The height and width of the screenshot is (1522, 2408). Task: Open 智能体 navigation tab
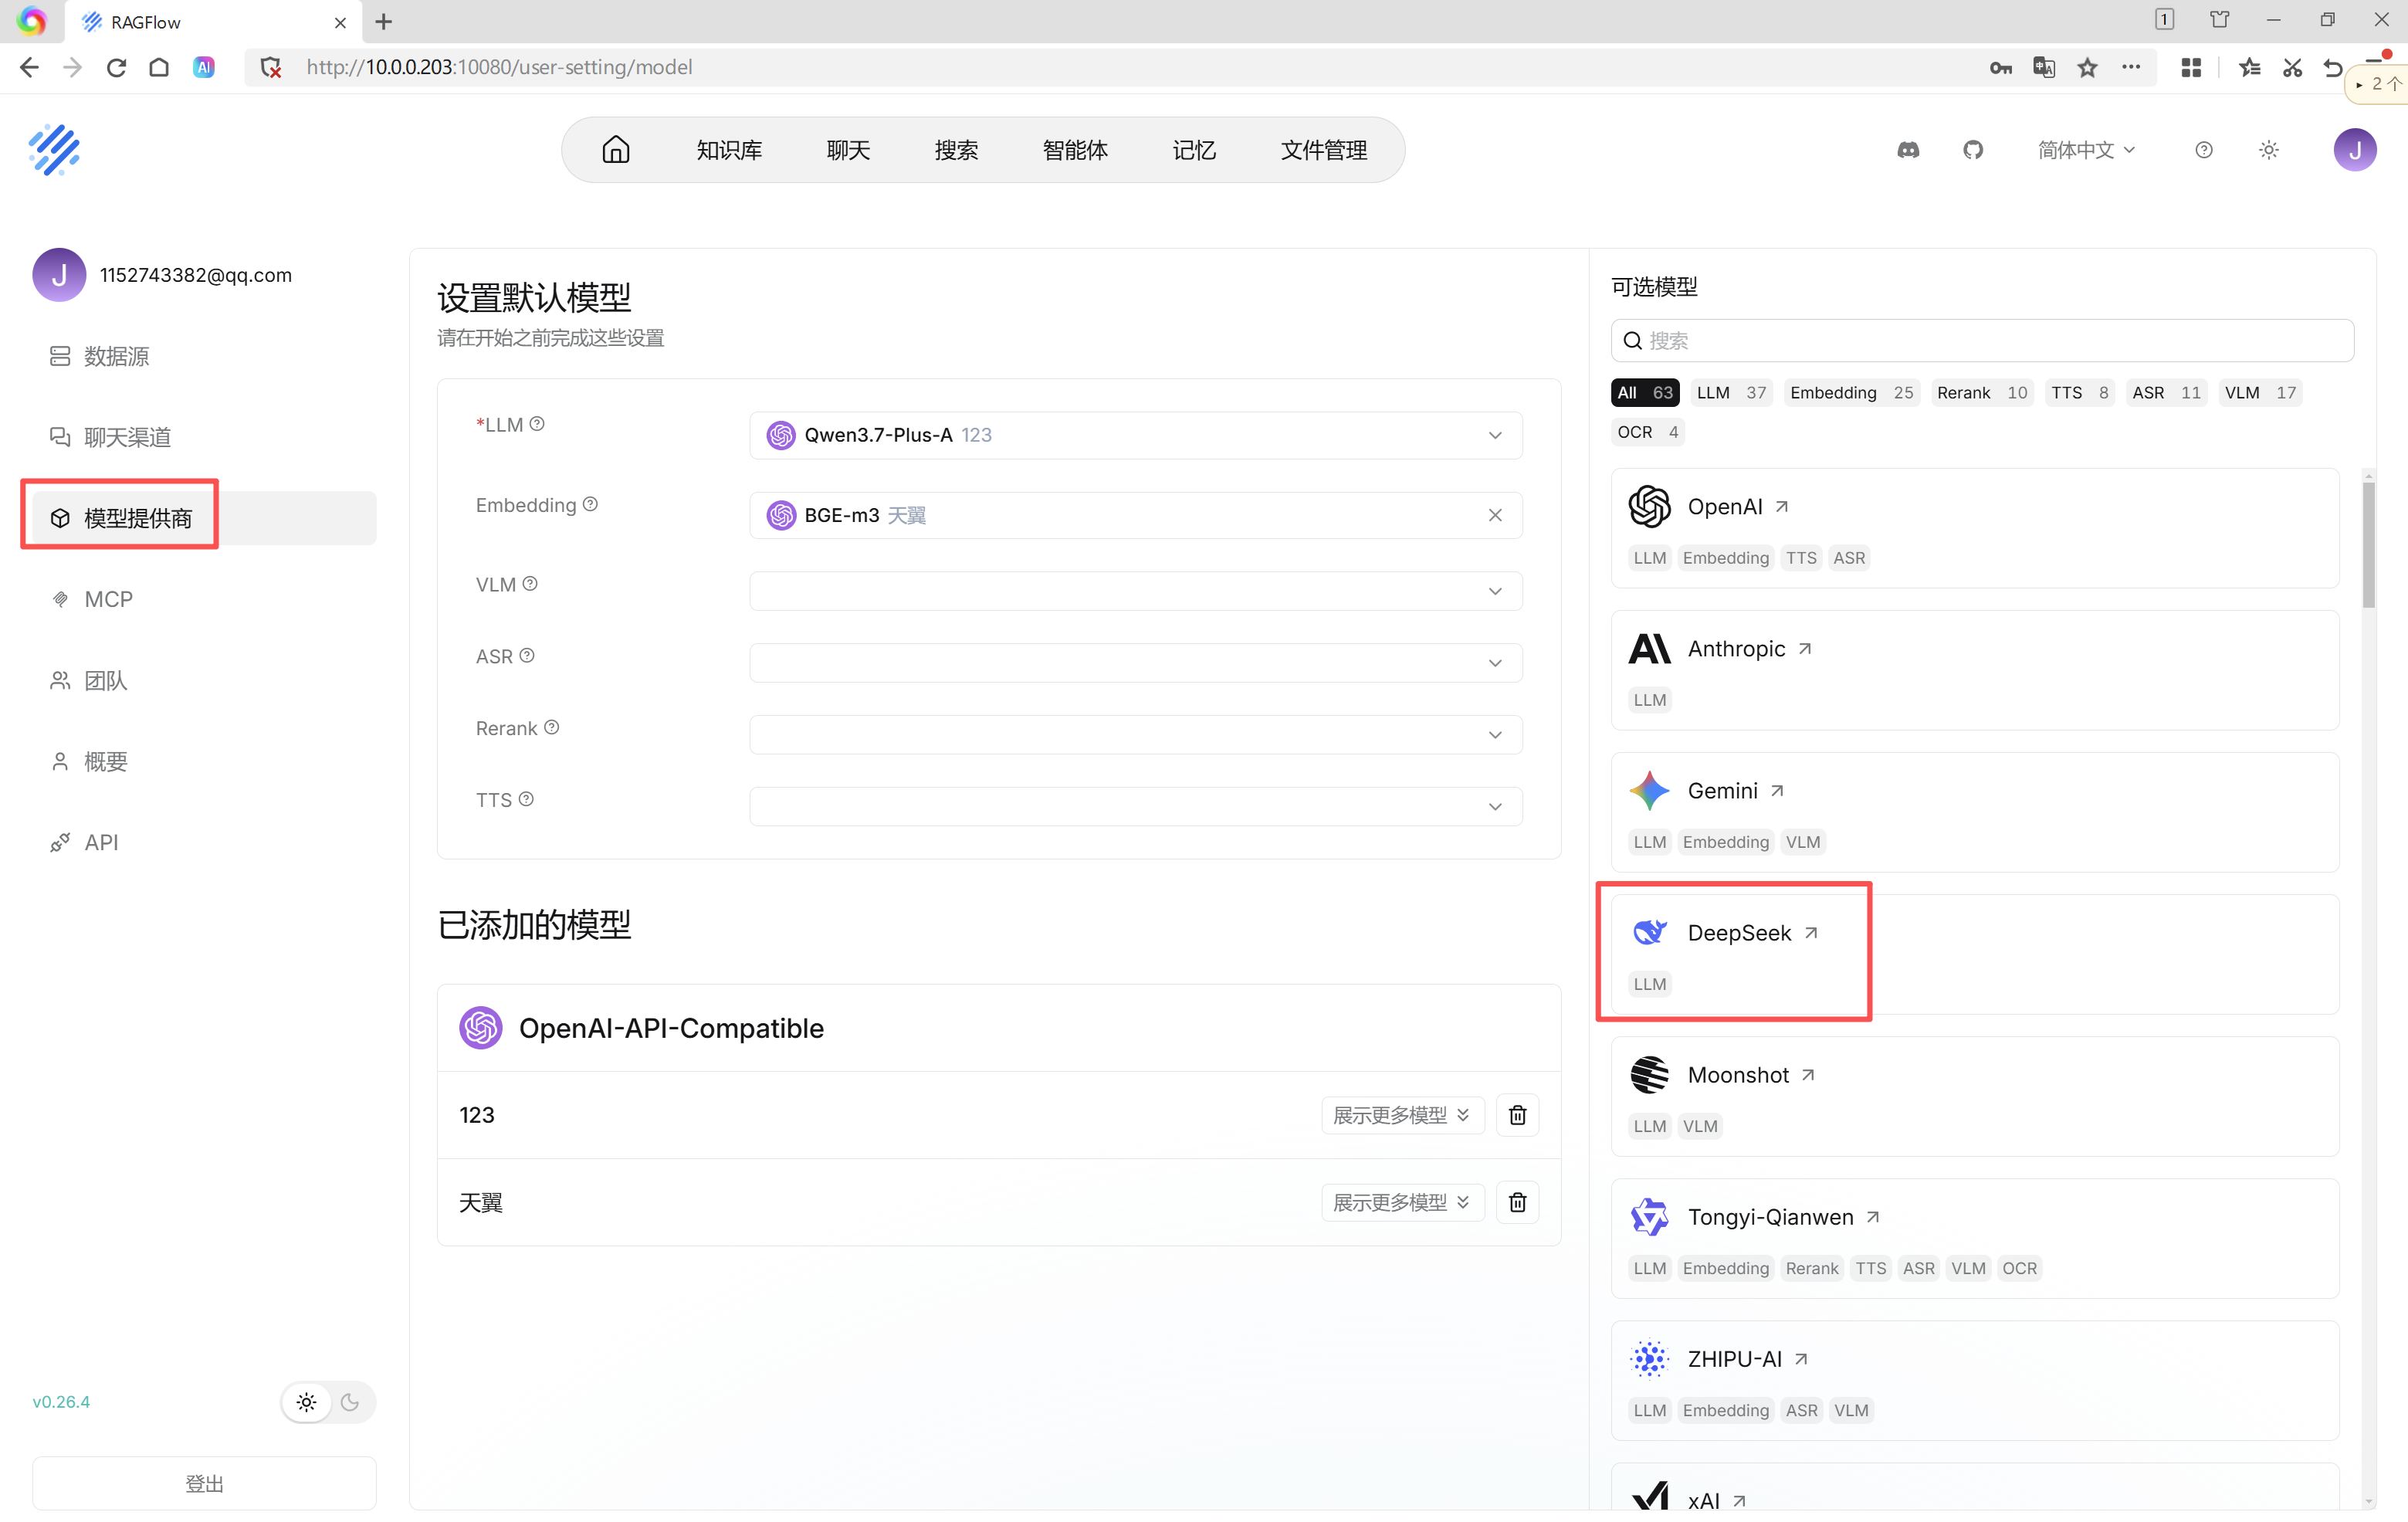1075,150
